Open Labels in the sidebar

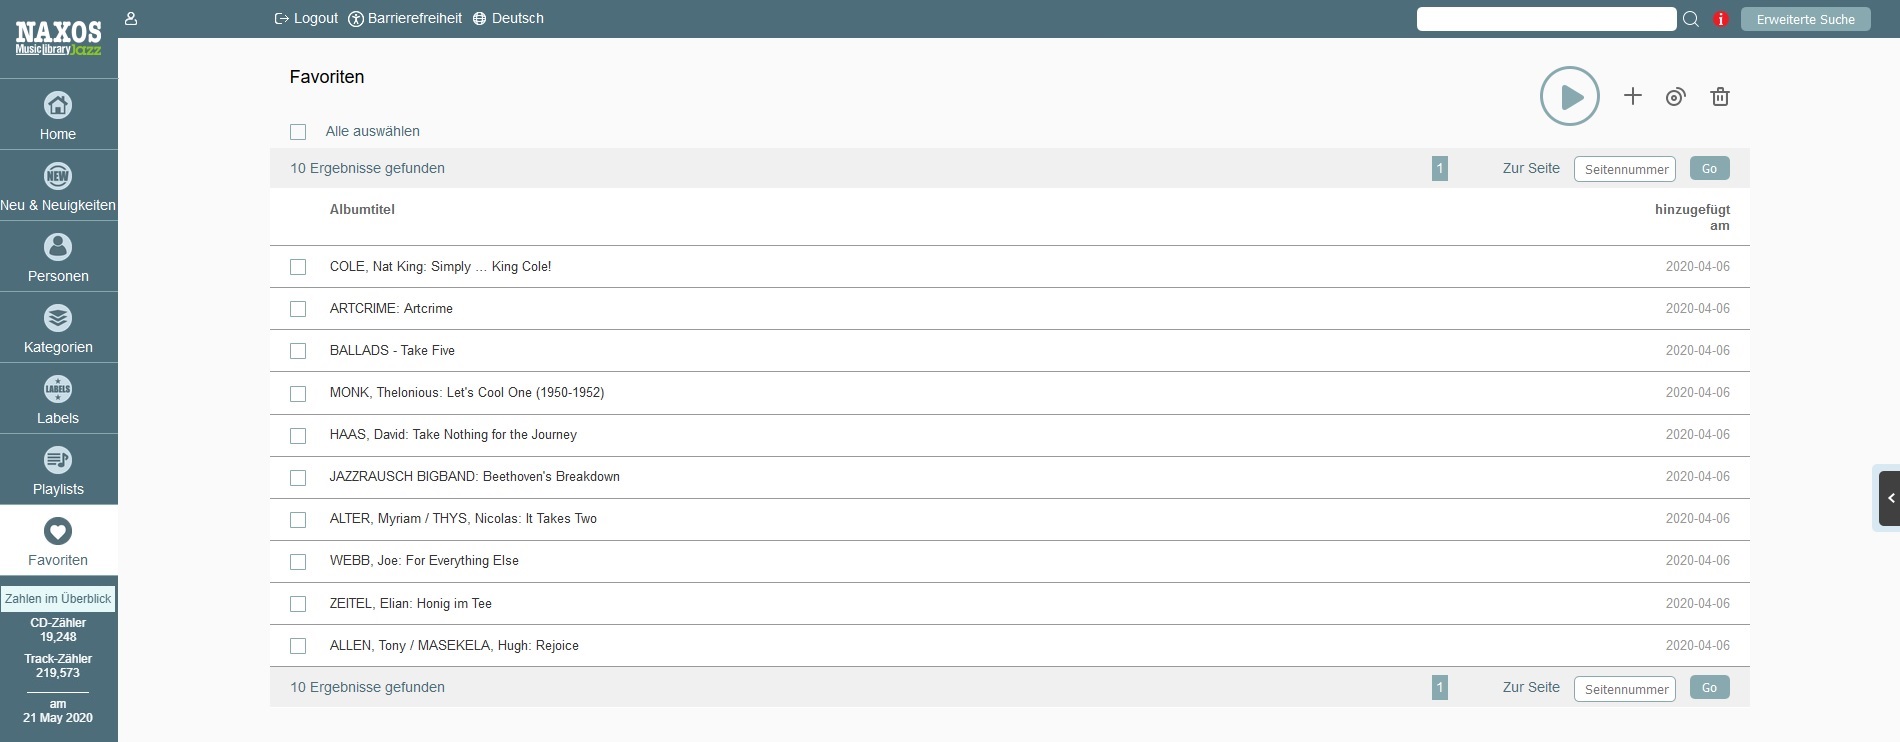click(x=58, y=399)
